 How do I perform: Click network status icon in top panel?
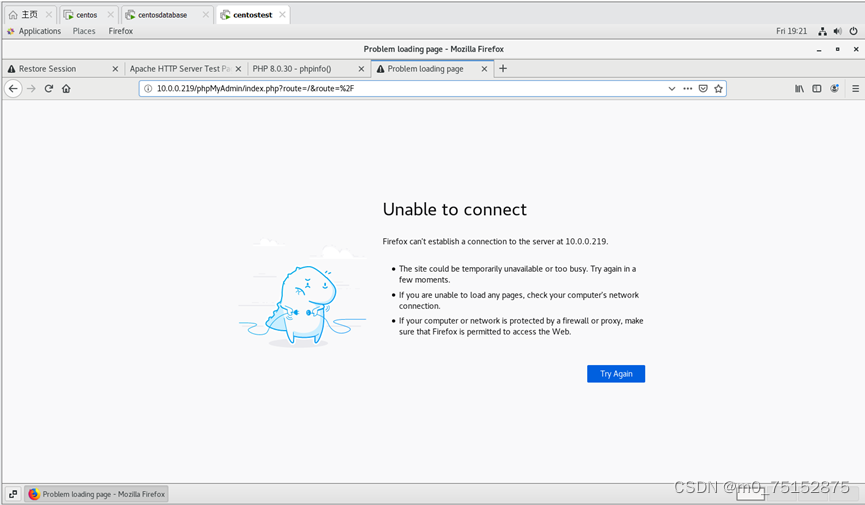pos(822,31)
